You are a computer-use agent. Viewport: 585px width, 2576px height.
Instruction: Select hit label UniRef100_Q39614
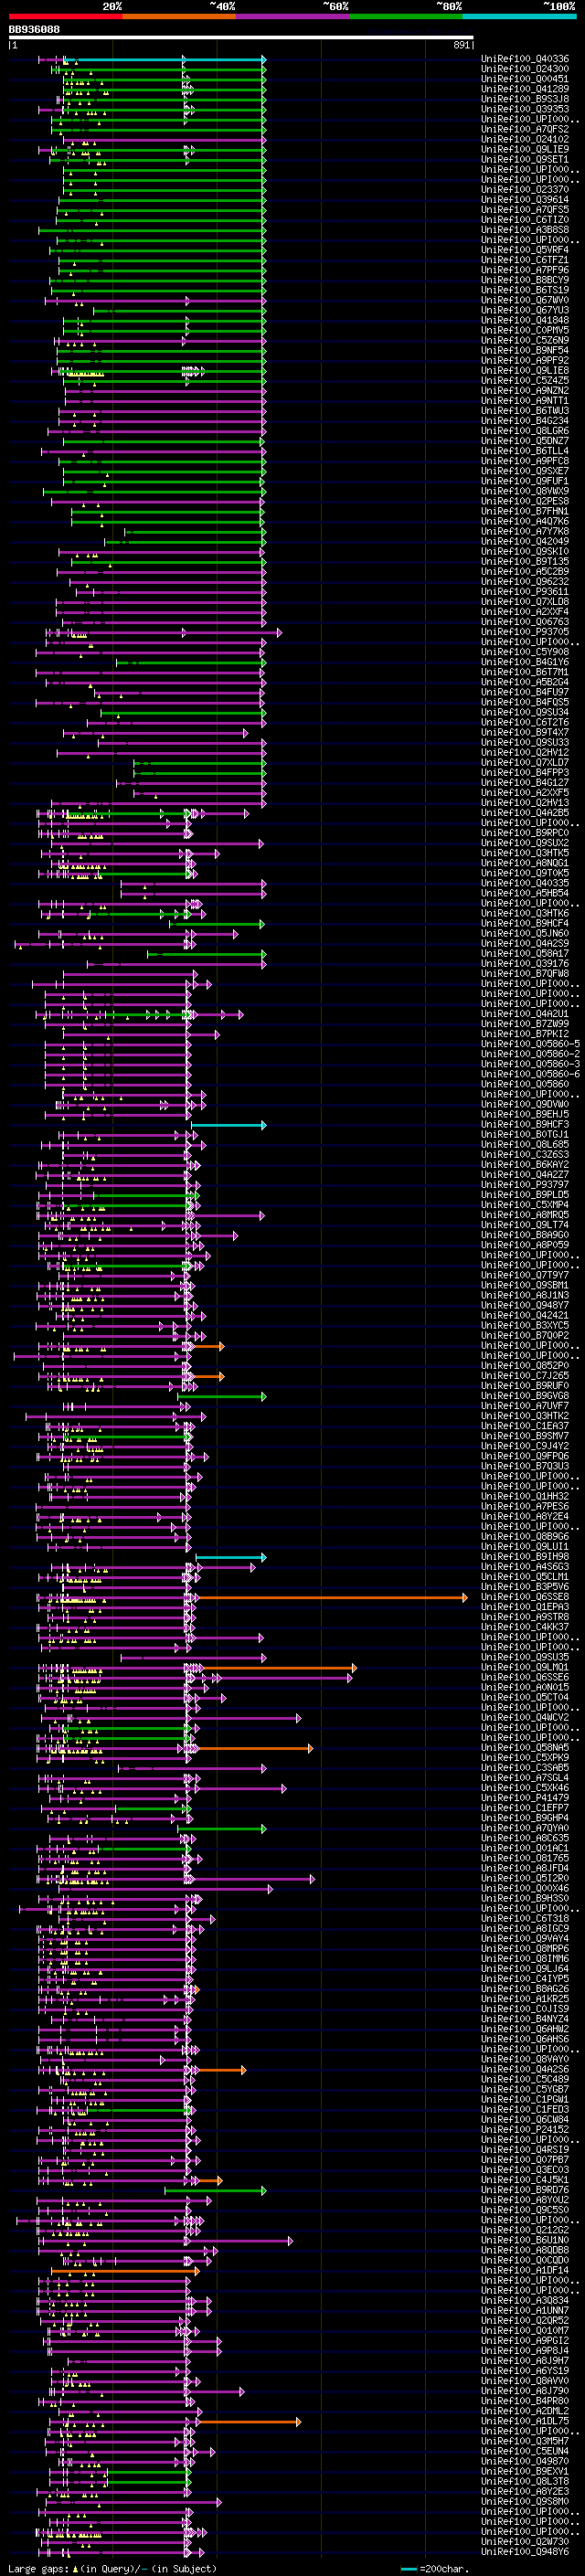tap(524, 199)
